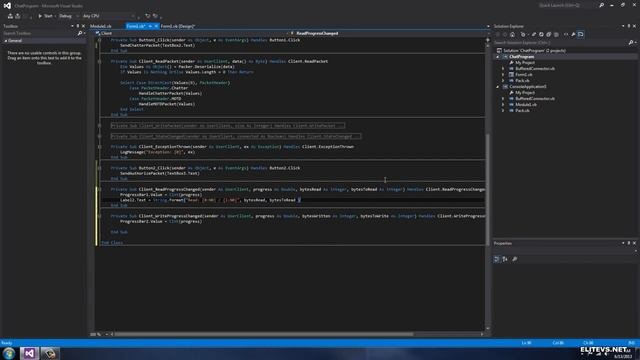Toggle auto-hide pin on Toolbox panel

click(78, 26)
